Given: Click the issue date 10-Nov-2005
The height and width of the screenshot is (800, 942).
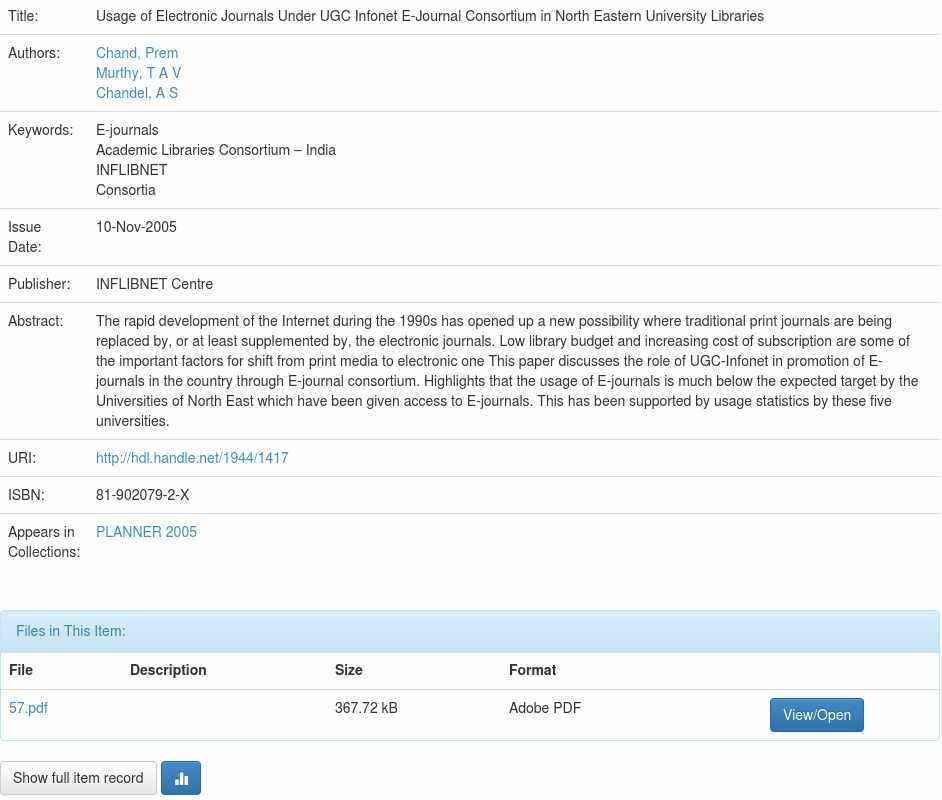Looking at the screenshot, I should tap(136, 227).
